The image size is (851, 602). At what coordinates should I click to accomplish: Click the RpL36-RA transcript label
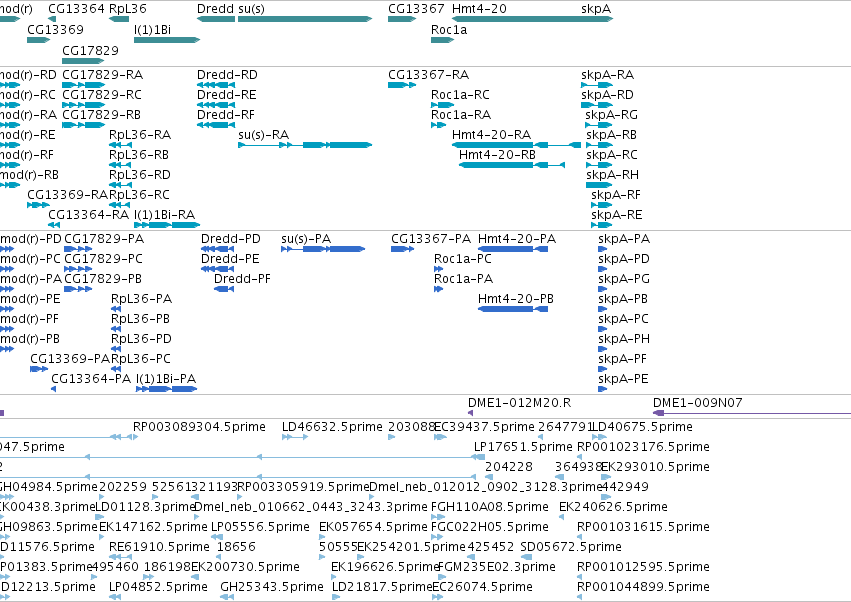click(140, 135)
